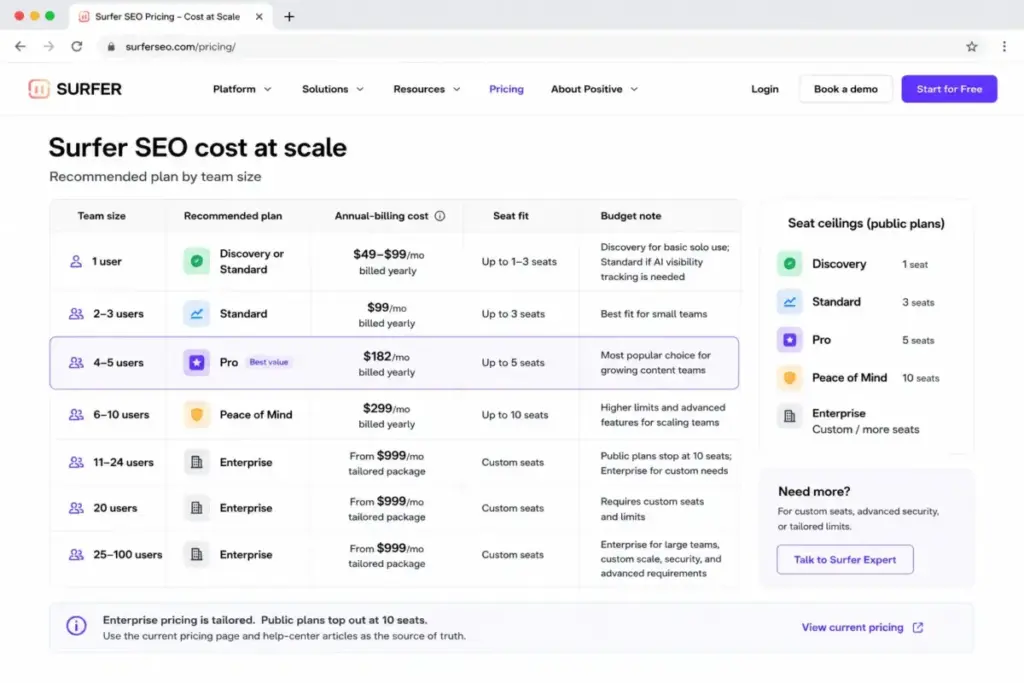This screenshot has height=683, width=1024.
Task: Open the browser three-dot menu
Action: [1004, 46]
